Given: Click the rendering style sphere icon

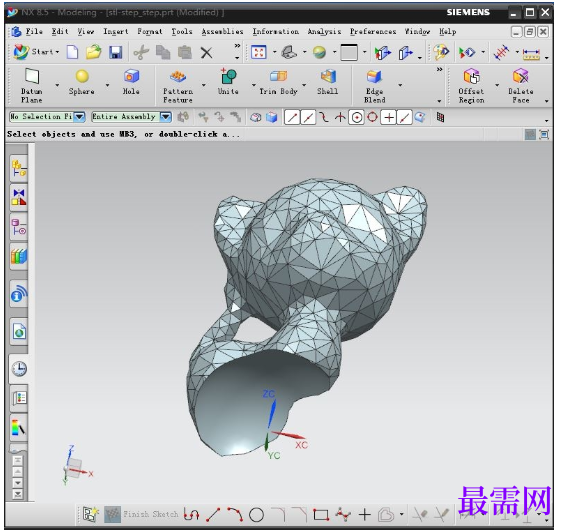Looking at the screenshot, I should click(320, 52).
